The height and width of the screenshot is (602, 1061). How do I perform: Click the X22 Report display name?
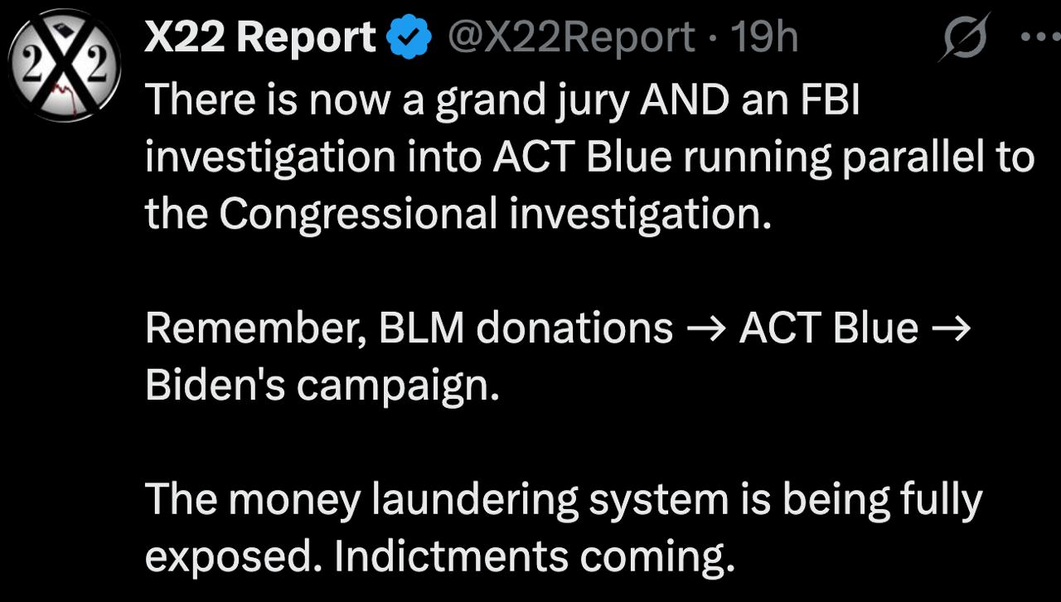click(261, 39)
